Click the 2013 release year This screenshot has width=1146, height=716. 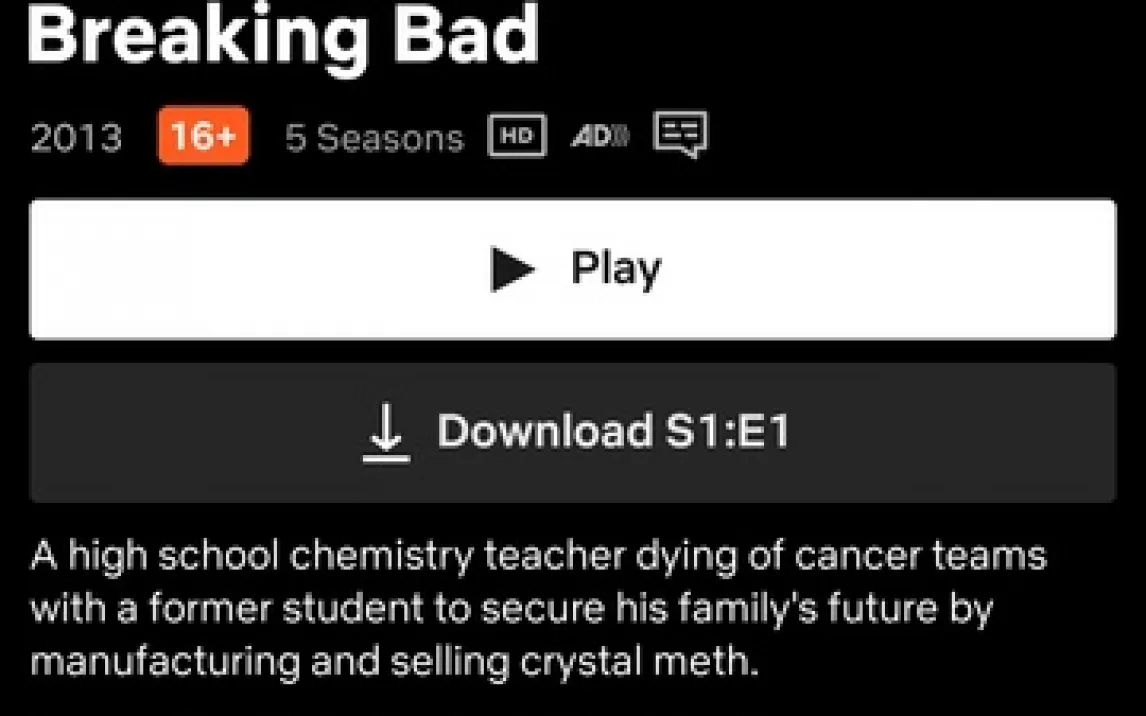point(76,138)
